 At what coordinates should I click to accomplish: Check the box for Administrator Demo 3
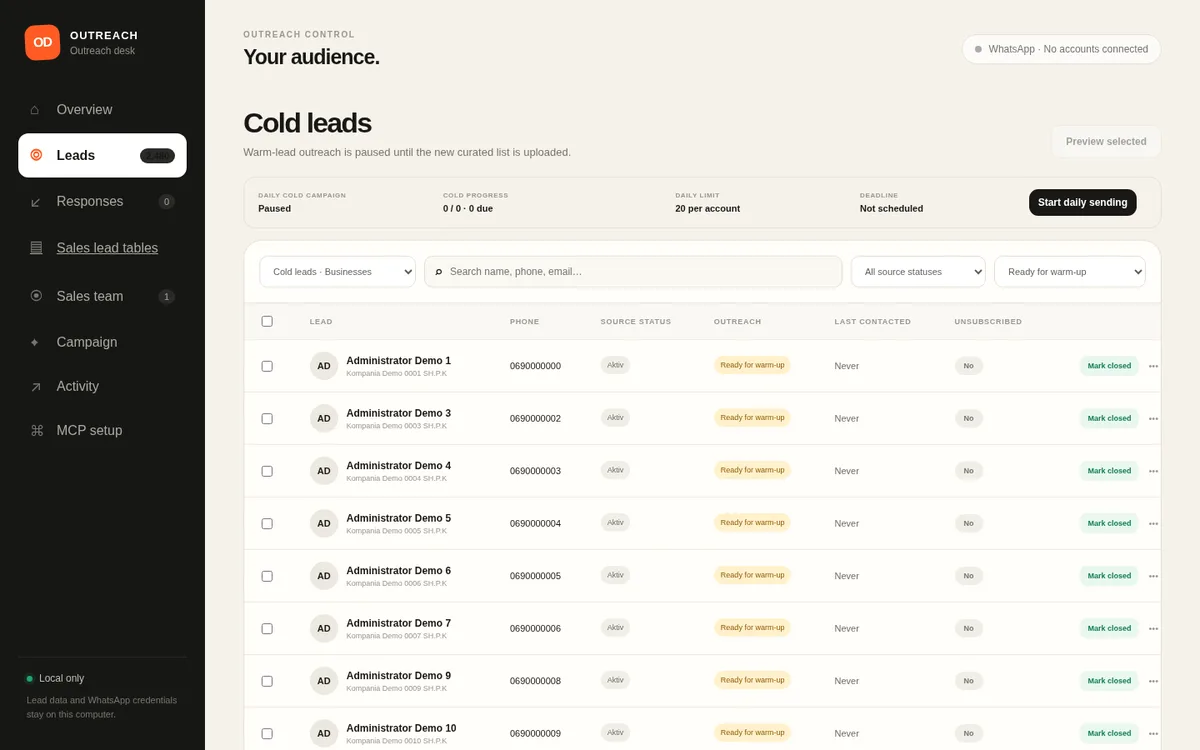pos(267,418)
